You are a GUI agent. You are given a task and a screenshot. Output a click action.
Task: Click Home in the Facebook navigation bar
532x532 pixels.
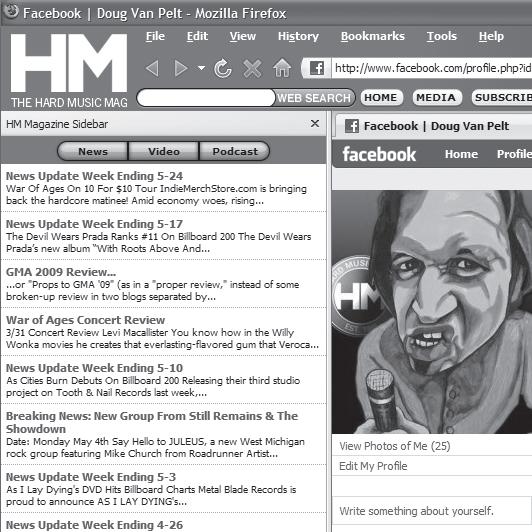click(461, 154)
